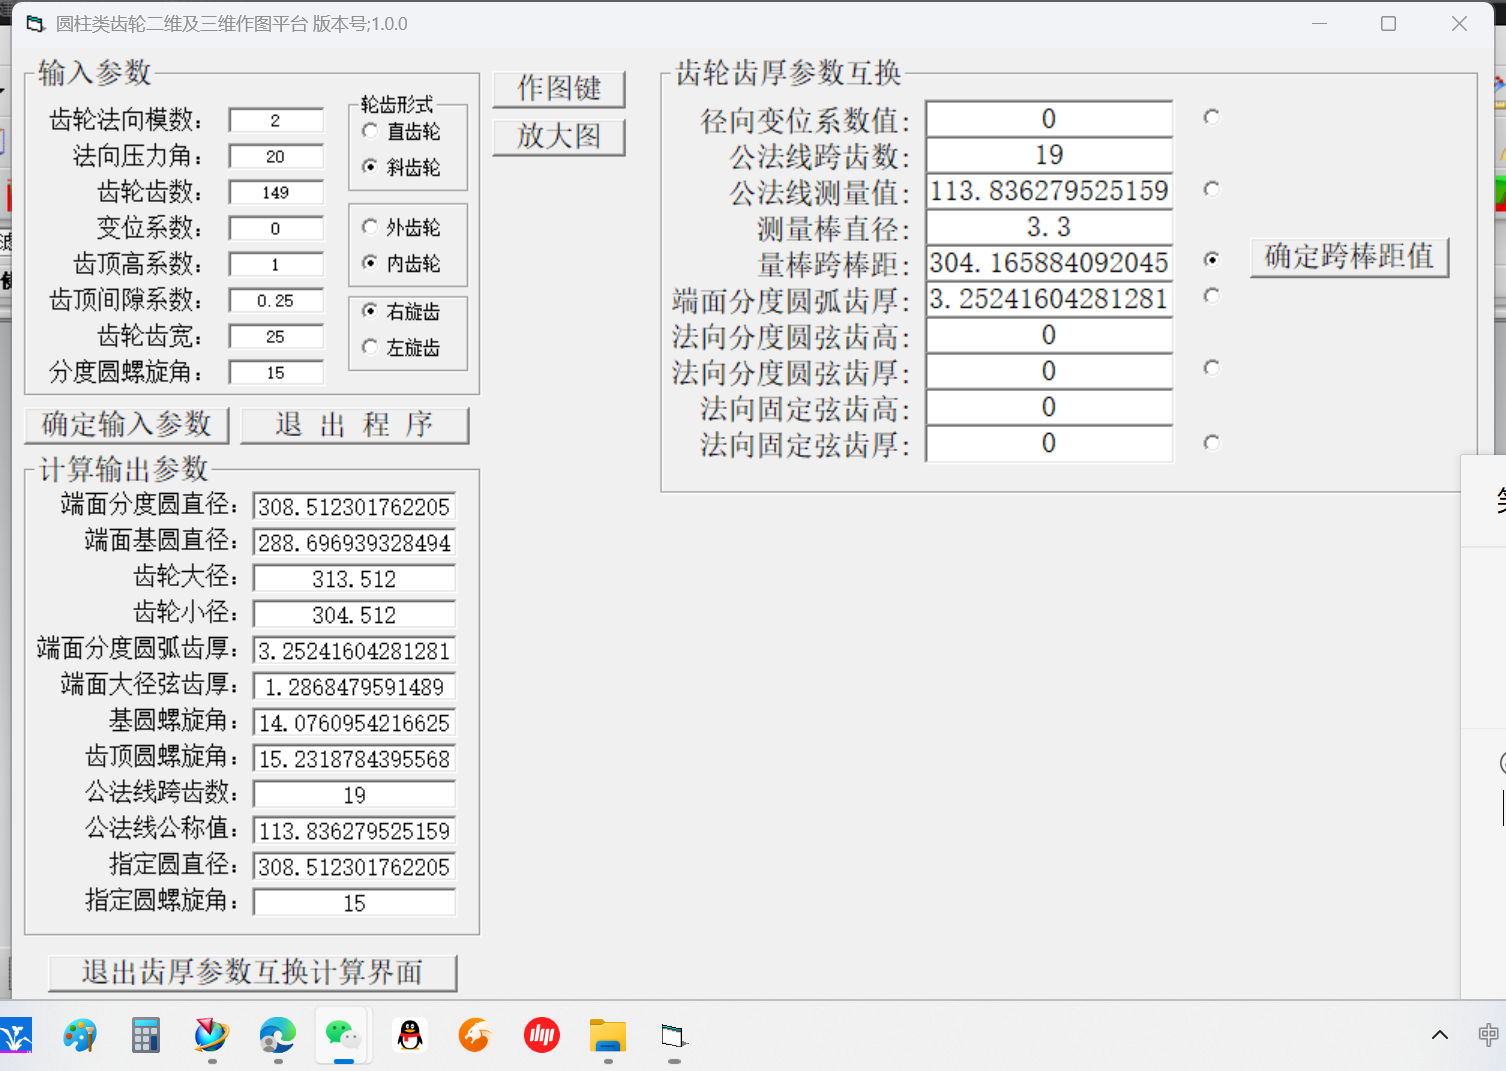Click the 测量棒直径 value field
The height and width of the screenshot is (1071, 1506).
(1048, 227)
